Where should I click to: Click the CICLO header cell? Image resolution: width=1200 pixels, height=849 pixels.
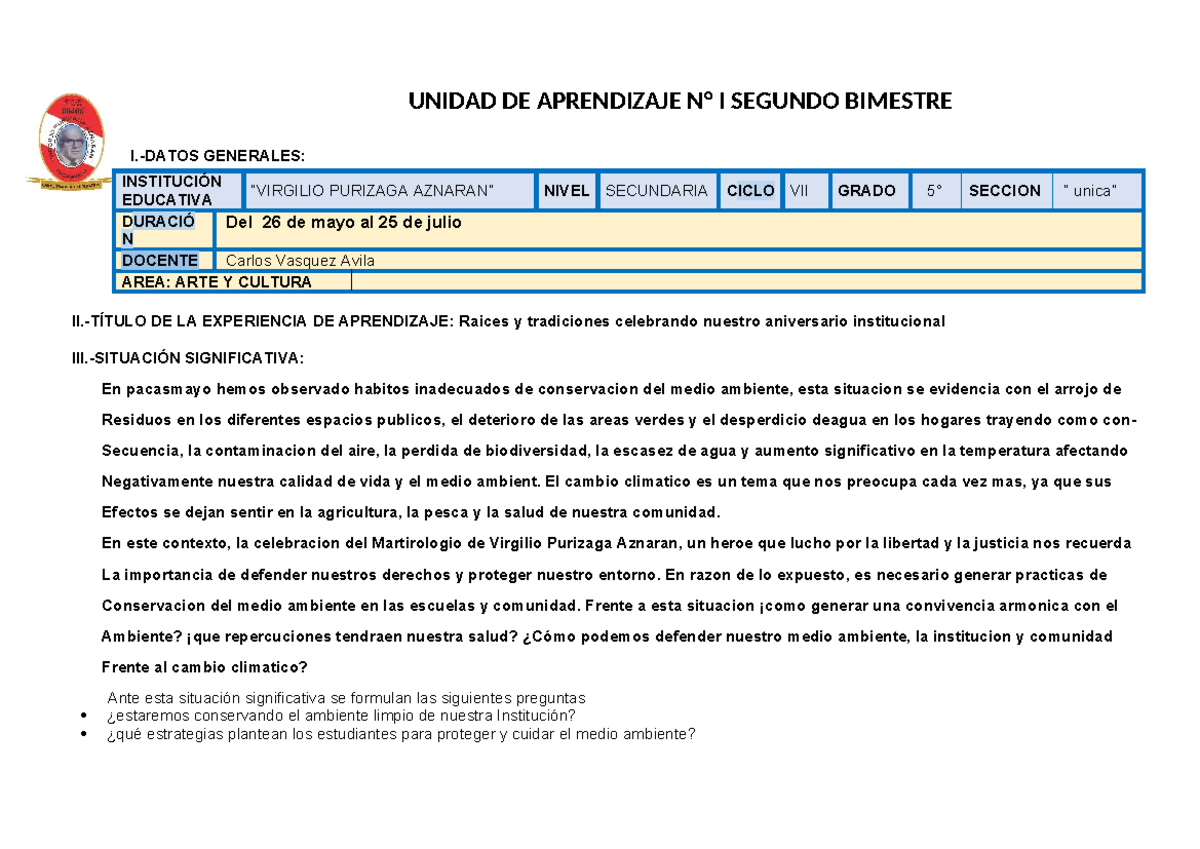tap(751, 190)
